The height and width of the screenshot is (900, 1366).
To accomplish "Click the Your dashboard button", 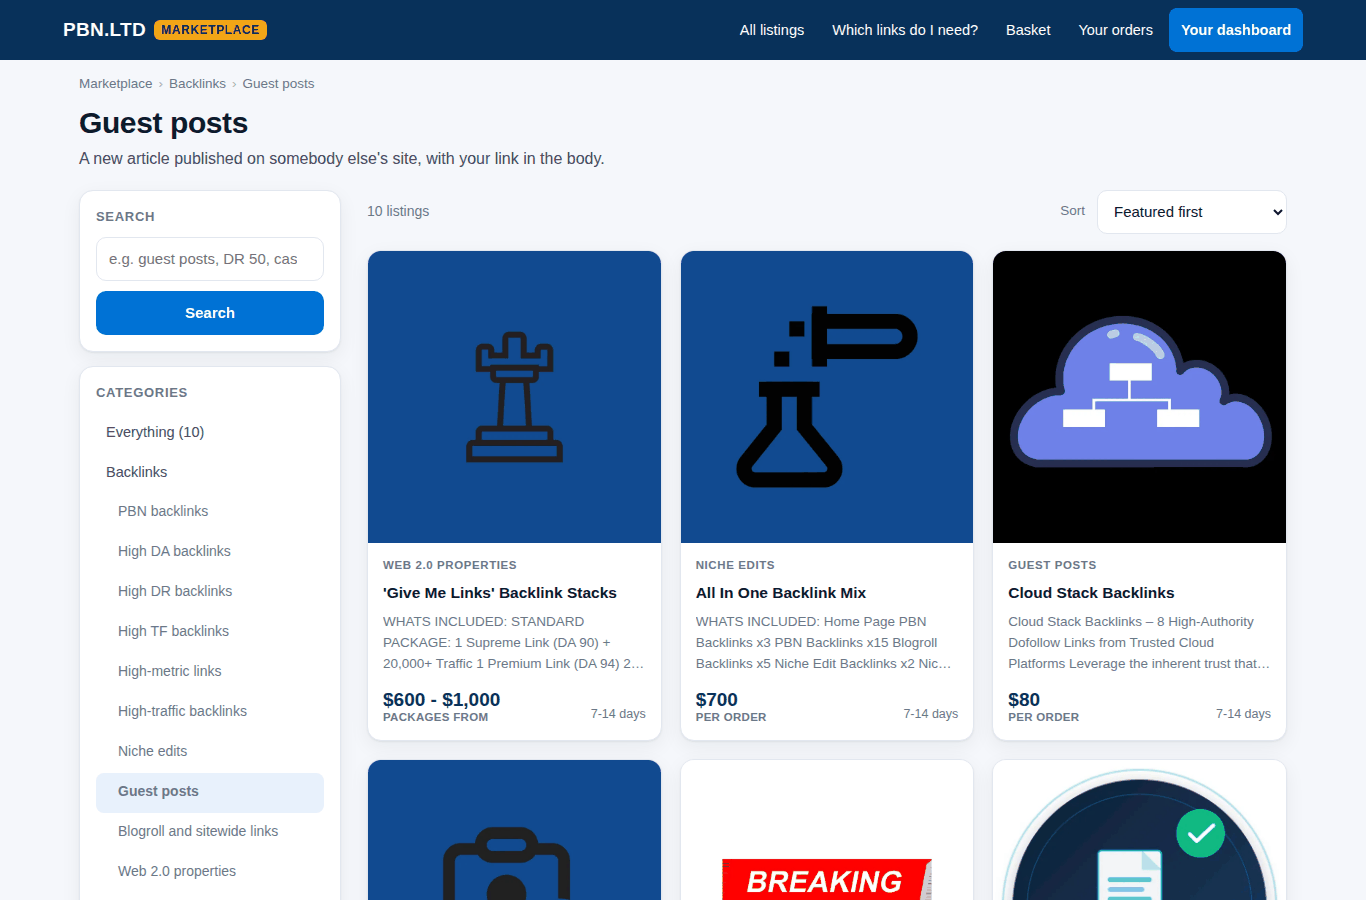I will click(x=1236, y=30).
